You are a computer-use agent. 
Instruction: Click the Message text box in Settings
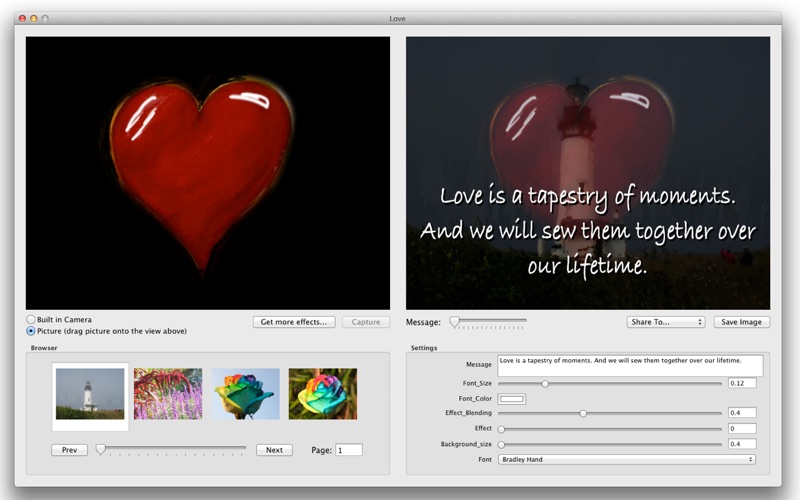click(631, 365)
